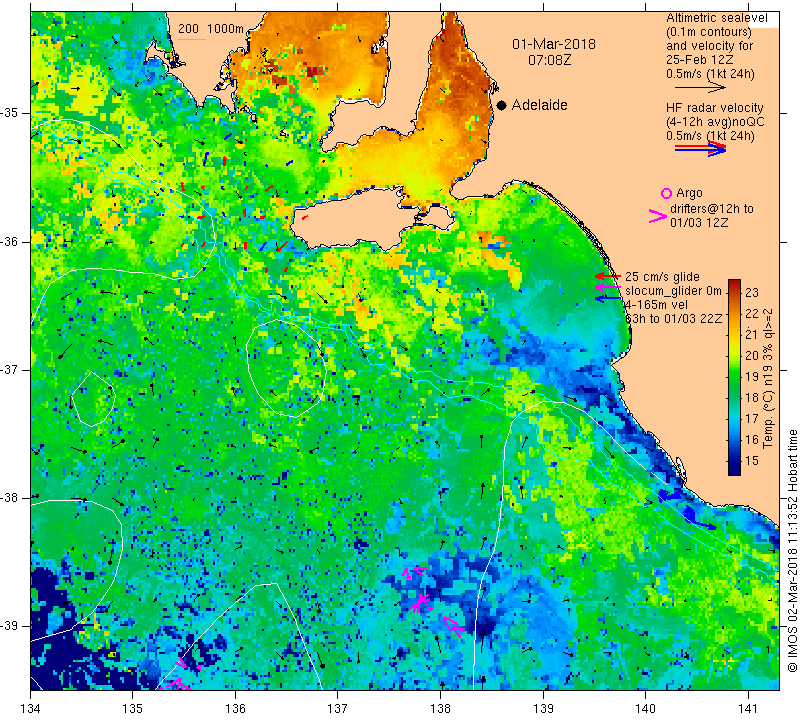This screenshot has height=720, width=800.
Task: Select the '07:08Z' time text
Action: 549,60
